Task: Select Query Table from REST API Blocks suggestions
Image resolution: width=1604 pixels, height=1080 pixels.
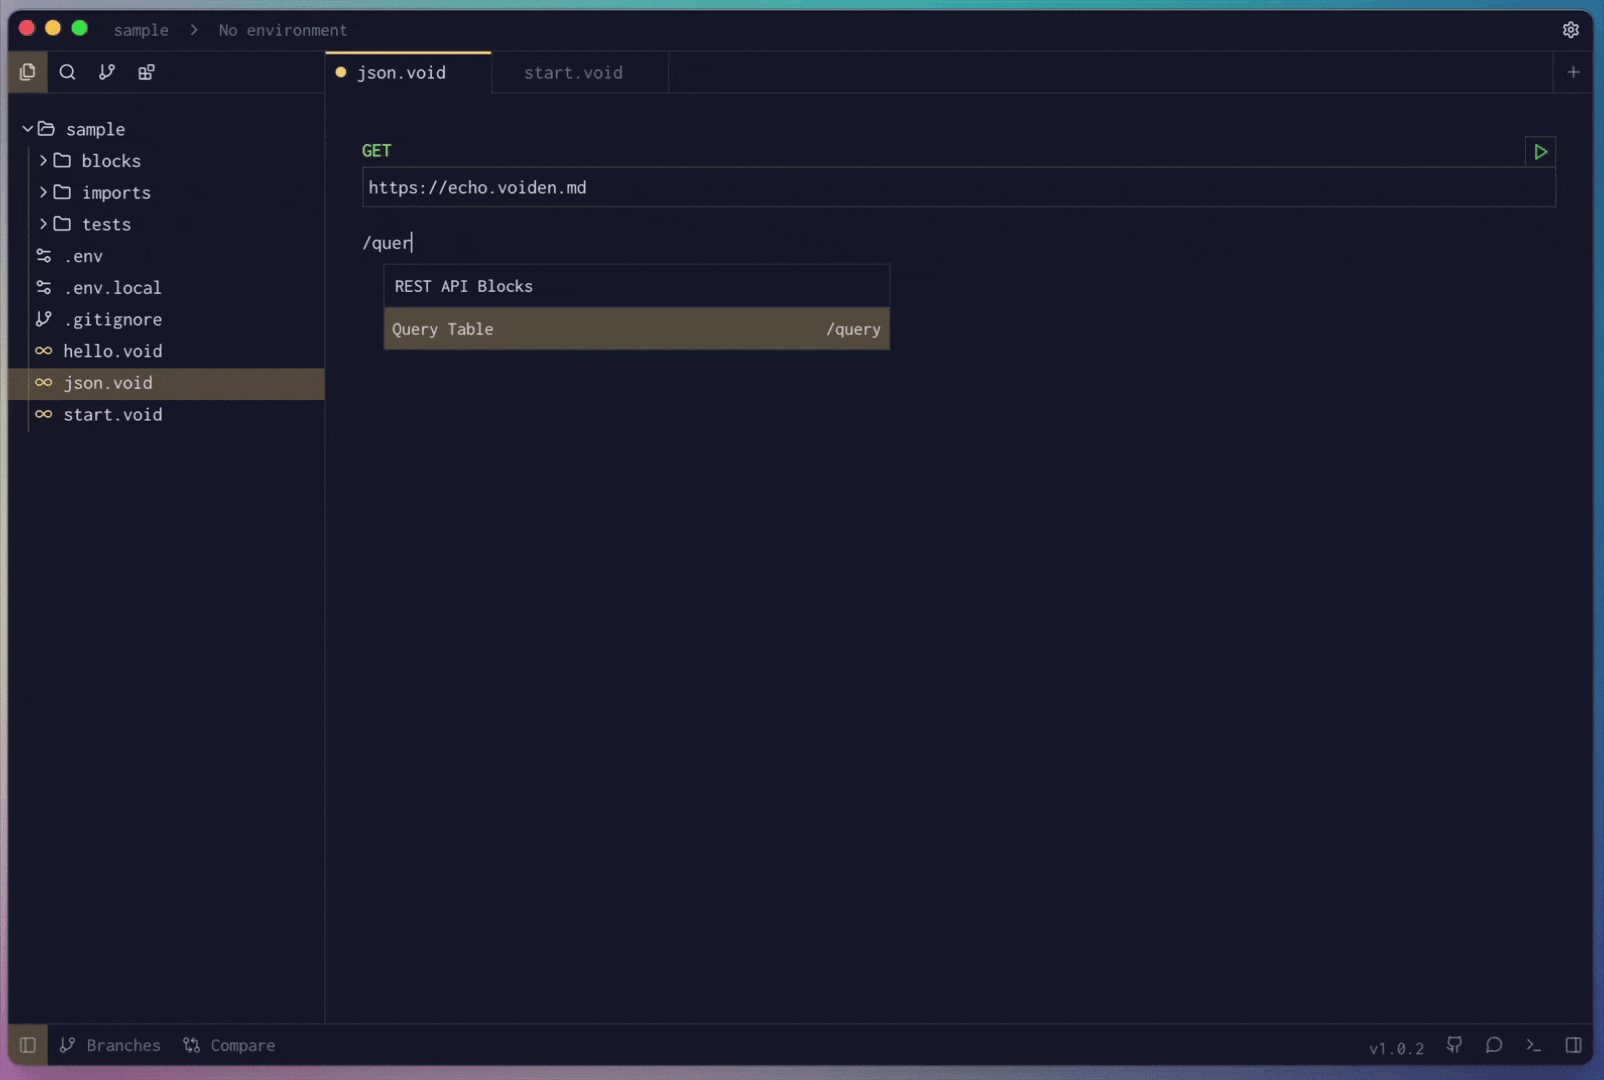Action: [x=636, y=329]
